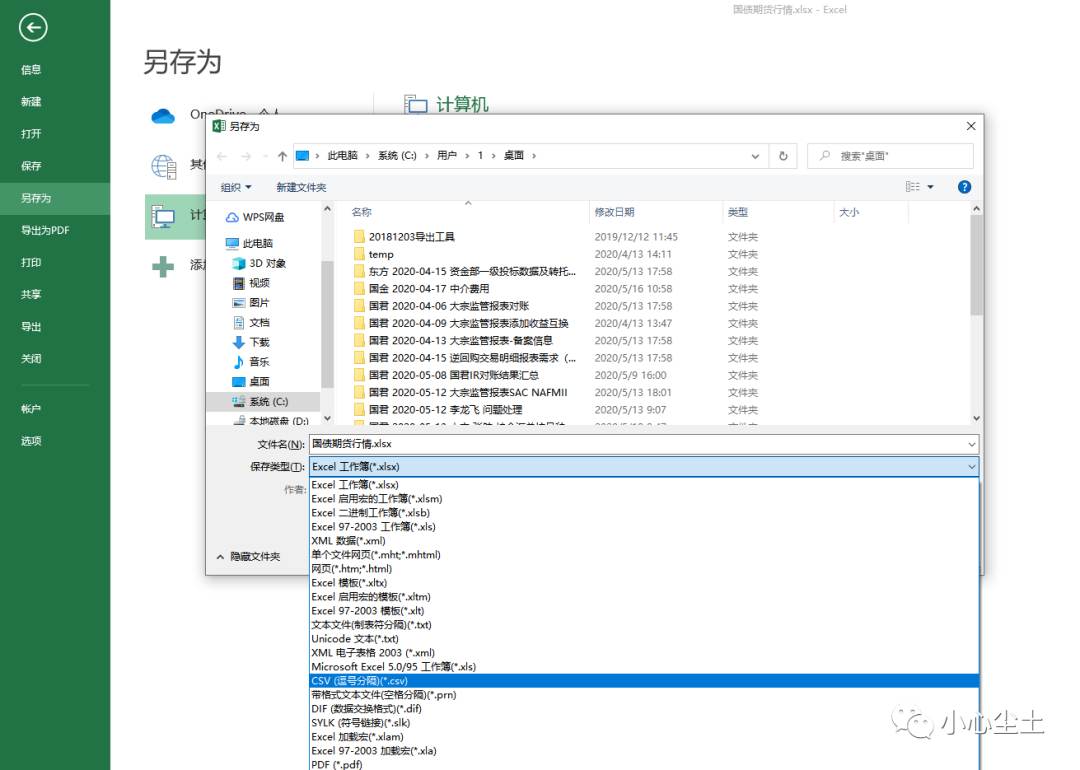This screenshot has height=770, width=1080.
Task: Click the refresh button beside the address bar
Action: coord(783,156)
